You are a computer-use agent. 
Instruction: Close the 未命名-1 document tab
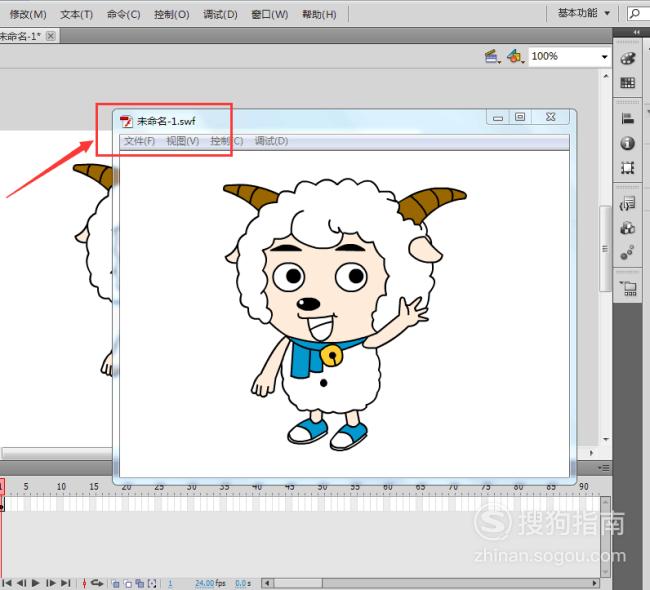point(51,36)
